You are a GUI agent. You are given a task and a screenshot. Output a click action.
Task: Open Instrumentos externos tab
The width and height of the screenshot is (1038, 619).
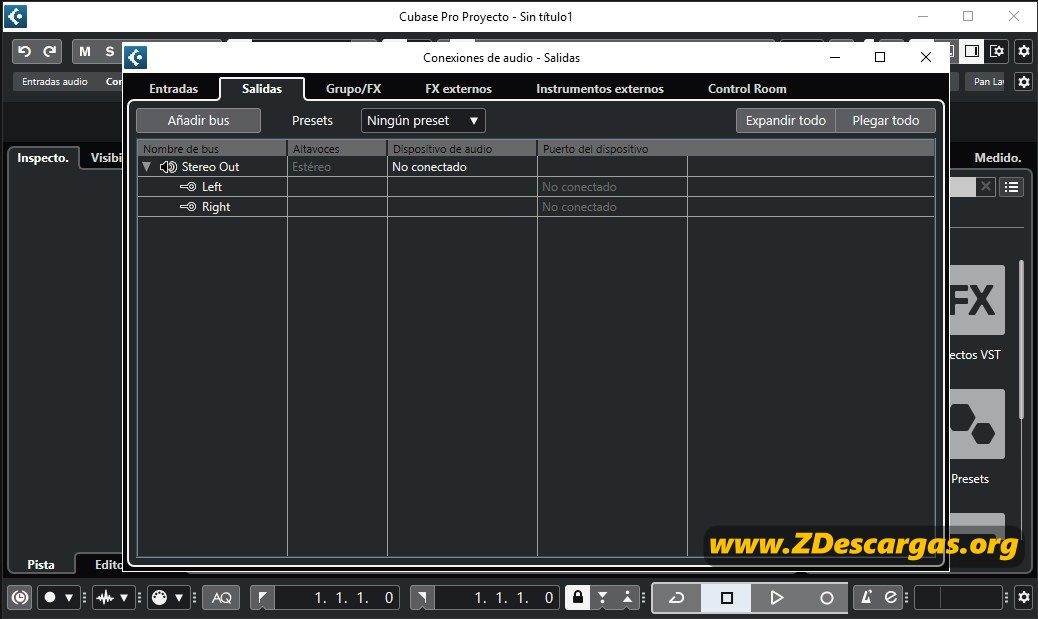pyautogui.click(x=600, y=89)
